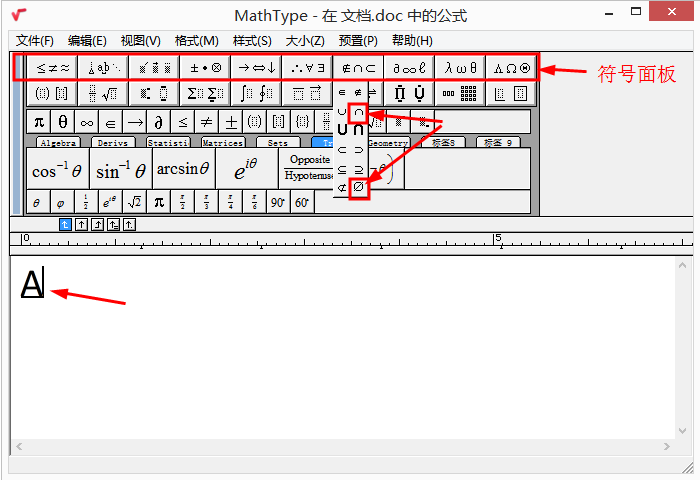
Task: Open fraction and radical templates palette
Action: coord(103,93)
